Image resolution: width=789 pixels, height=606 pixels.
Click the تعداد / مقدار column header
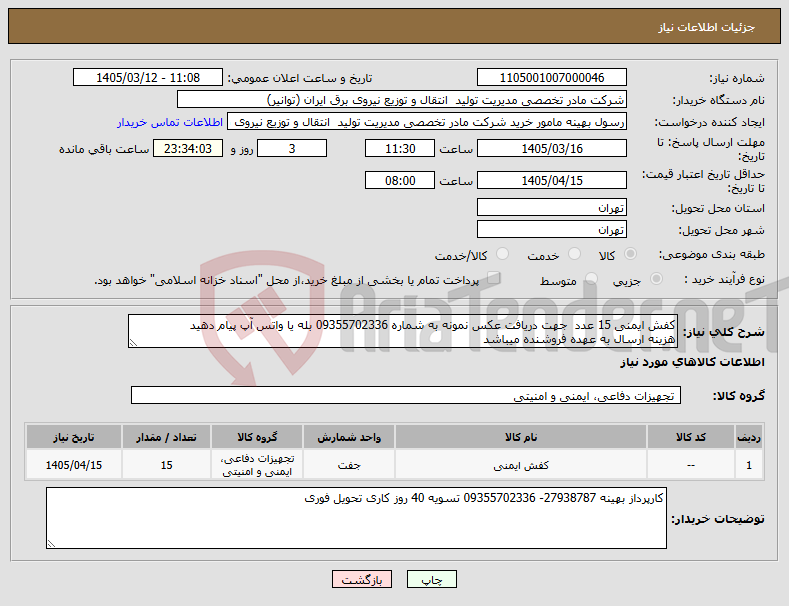167,437
